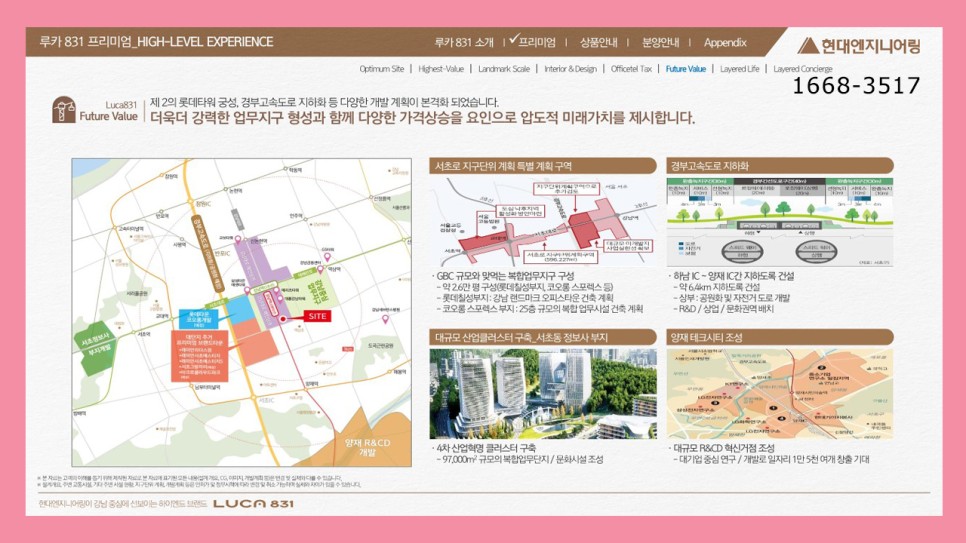Click the 현대엔지니어링 triangle logo
This screenshot has width=966, height=543.
pyautogui.click(x=808, y=46)
